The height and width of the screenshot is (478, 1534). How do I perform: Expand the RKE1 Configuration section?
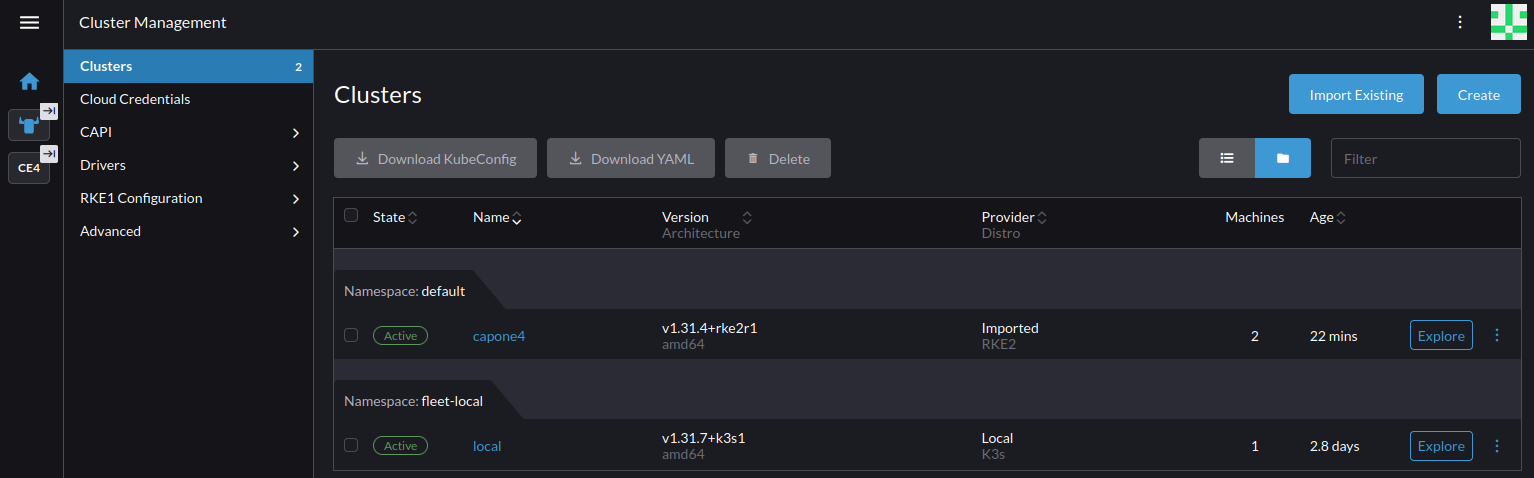click(188, 198)
